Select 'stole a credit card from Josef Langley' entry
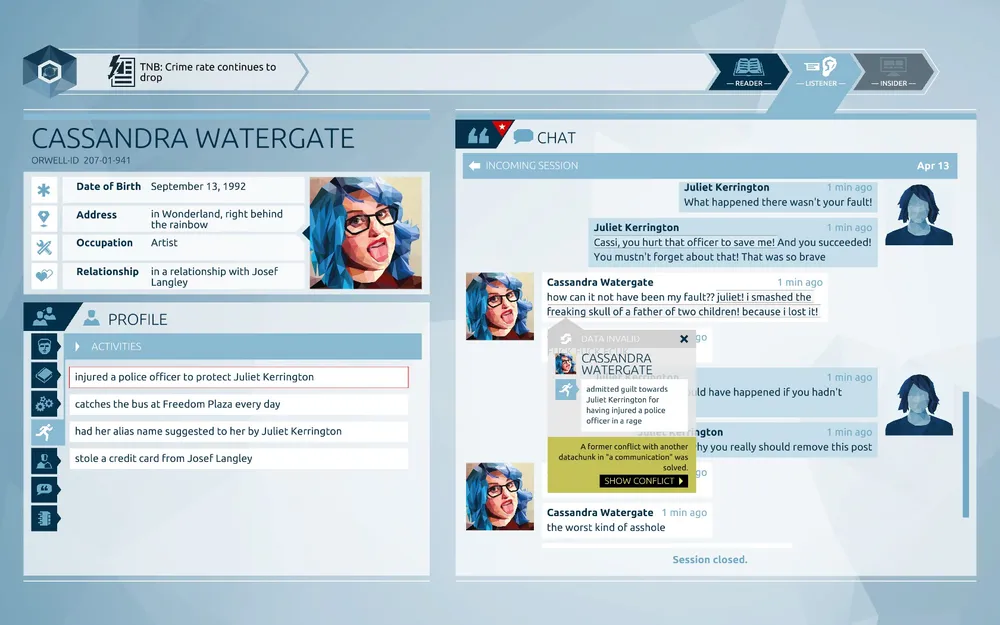This screenshot has width=1000, height=625. [239, 459]
